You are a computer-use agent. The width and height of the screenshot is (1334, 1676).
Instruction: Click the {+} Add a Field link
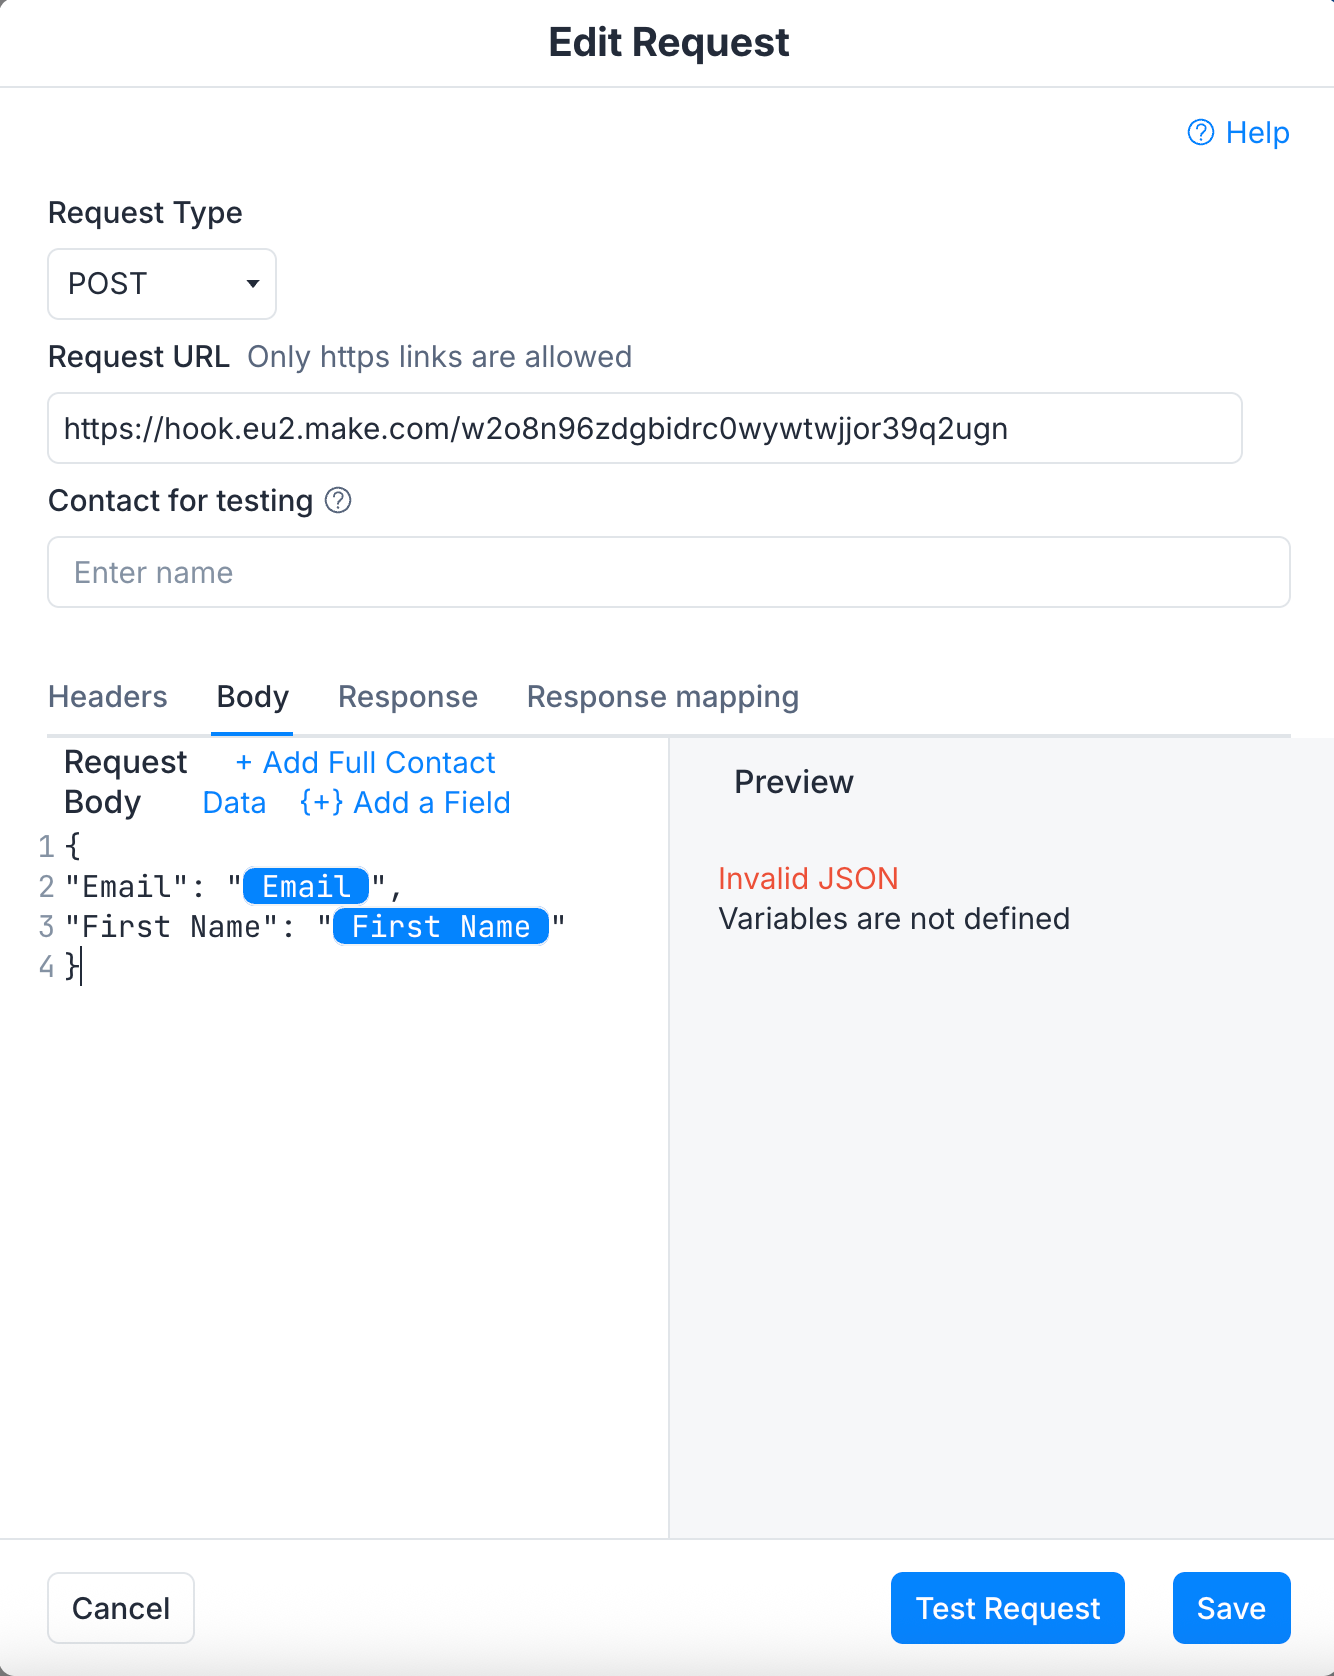[x=405, y=803]
